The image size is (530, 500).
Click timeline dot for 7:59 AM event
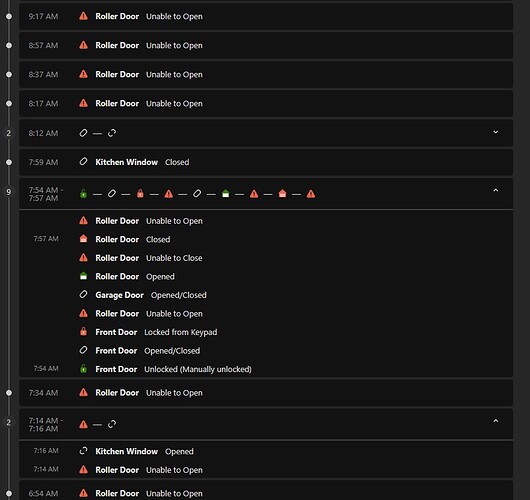9,162
